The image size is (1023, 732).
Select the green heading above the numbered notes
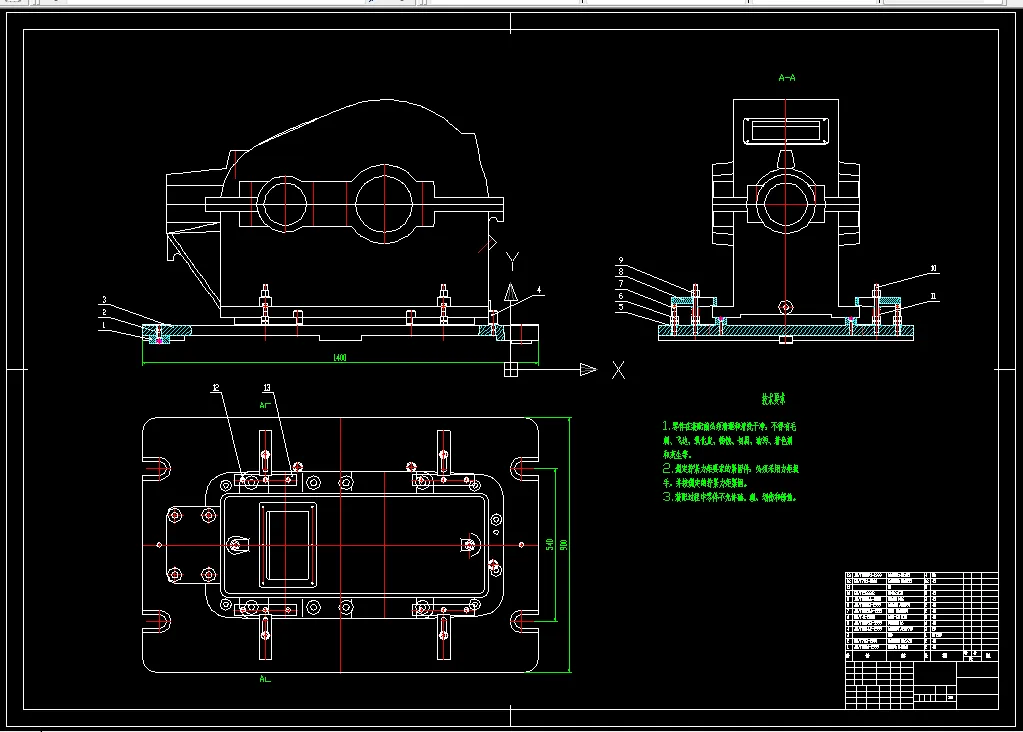point(773,398)
